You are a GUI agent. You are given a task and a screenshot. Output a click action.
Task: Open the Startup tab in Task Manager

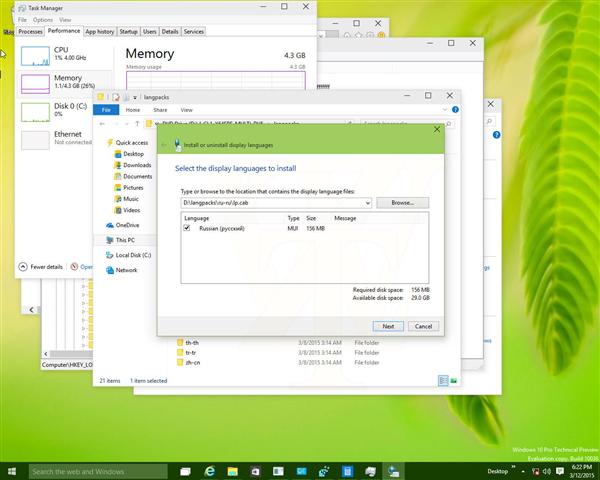[x=128, y=31]
